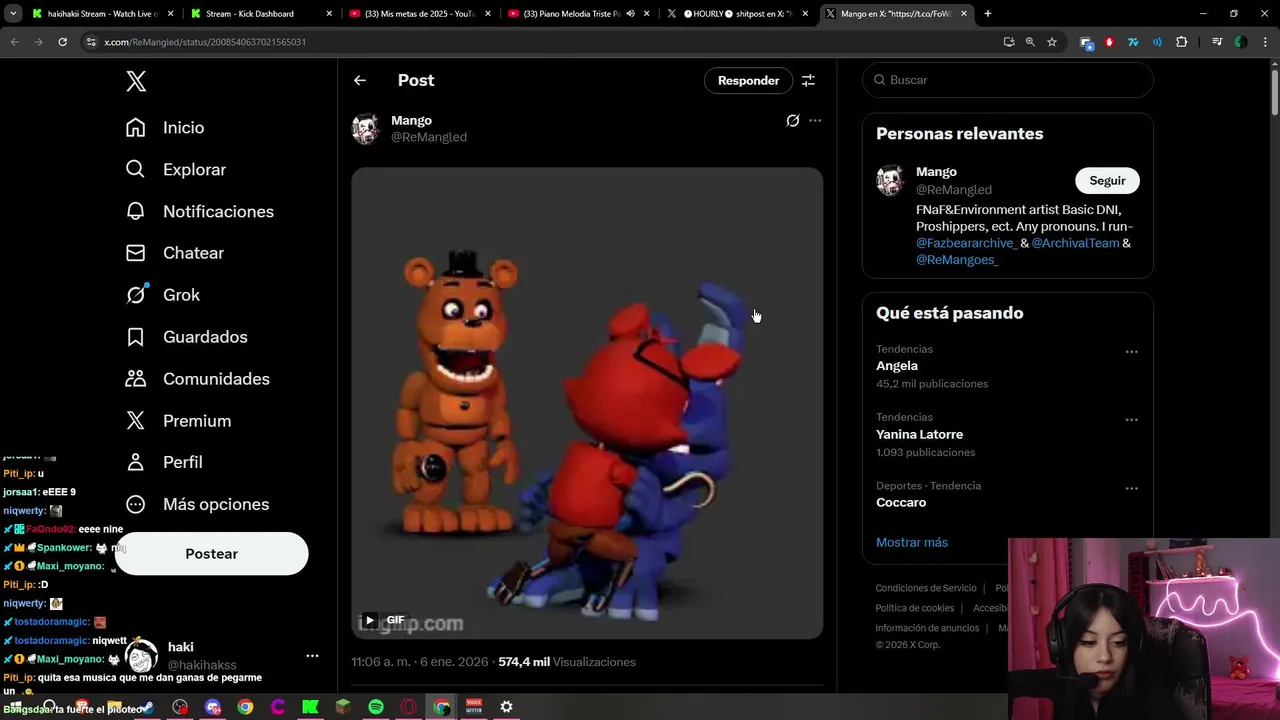Open the three-dot menu on Mango's post
The width and height of the screenshot is (1280, 720).
pyautogui.click(x=815, y=121)
